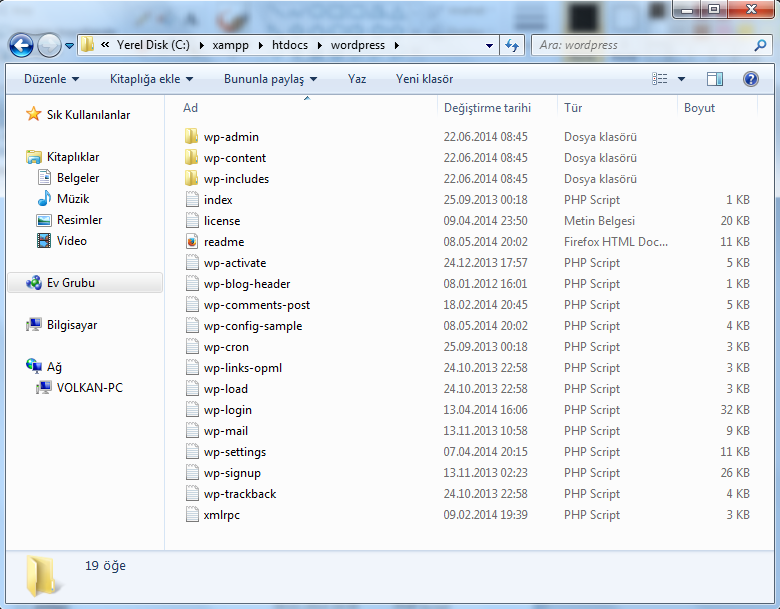Select xampp in the address breadcrumb
Viewport: 780px width, 609px height.
tap(230, 45)
